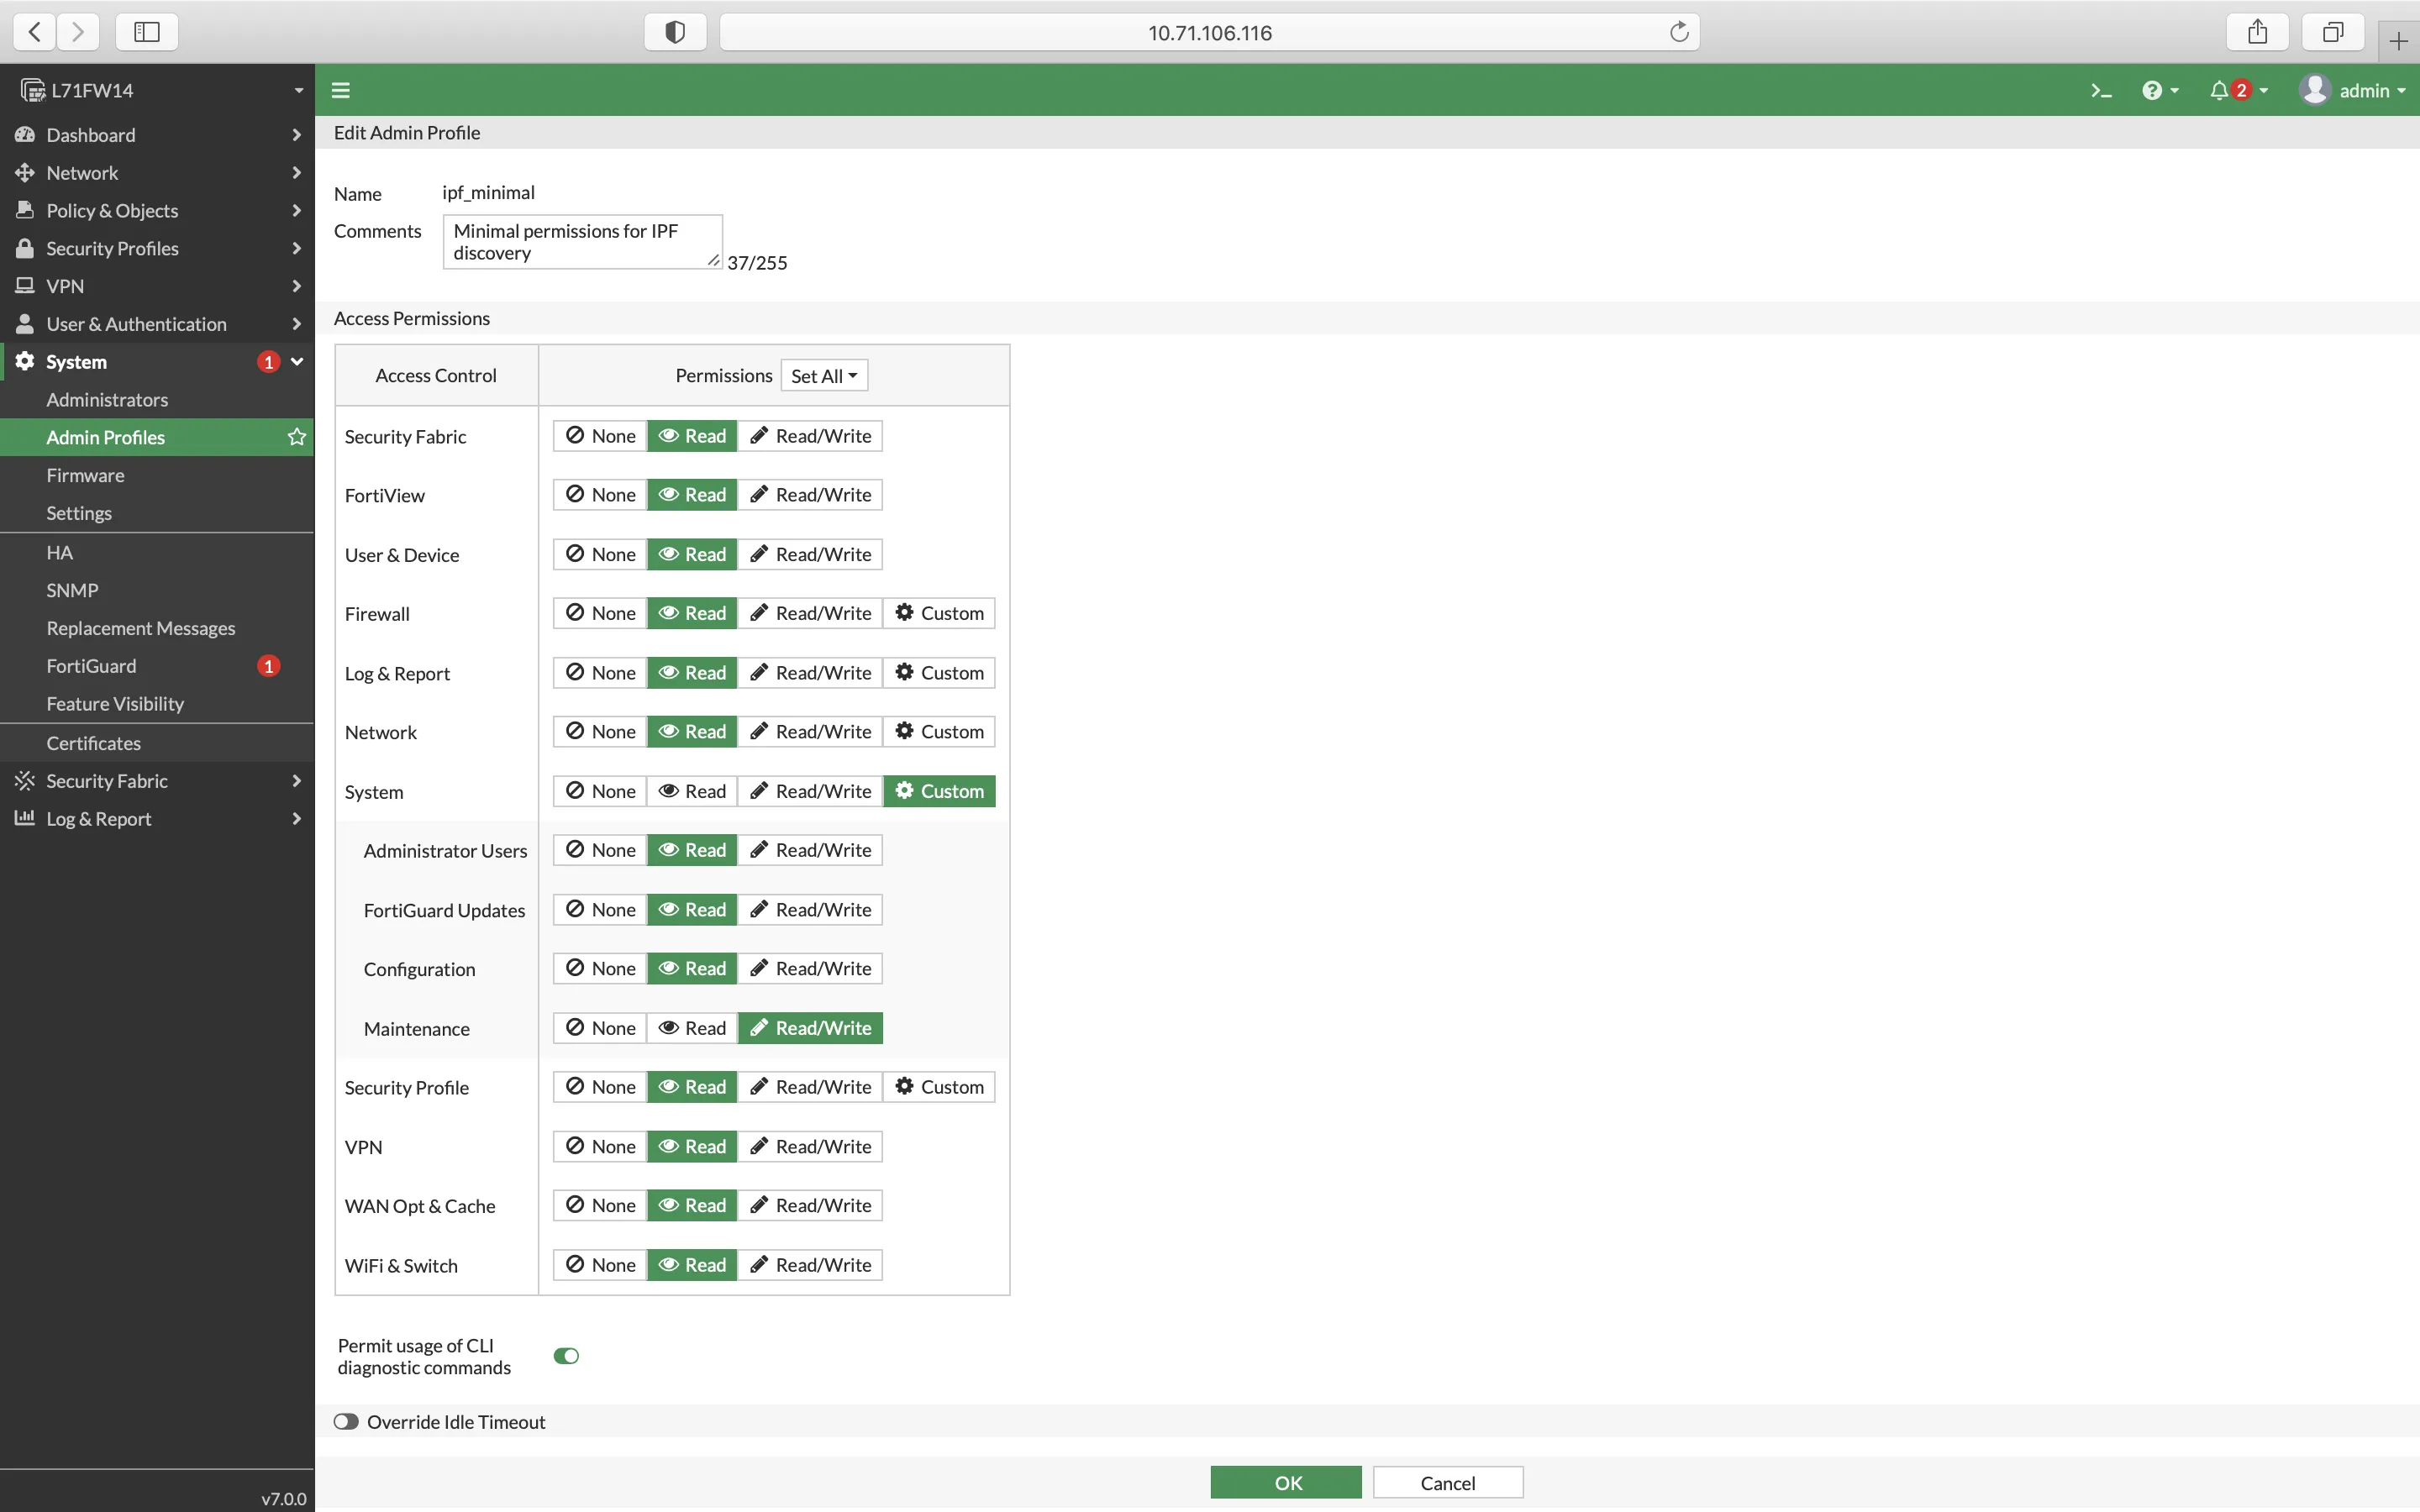The height and width of the screenshot is (1512, 2420).
Task: Toggle the hamburger sidebar menu icon
Action: [x=340, y=90]
